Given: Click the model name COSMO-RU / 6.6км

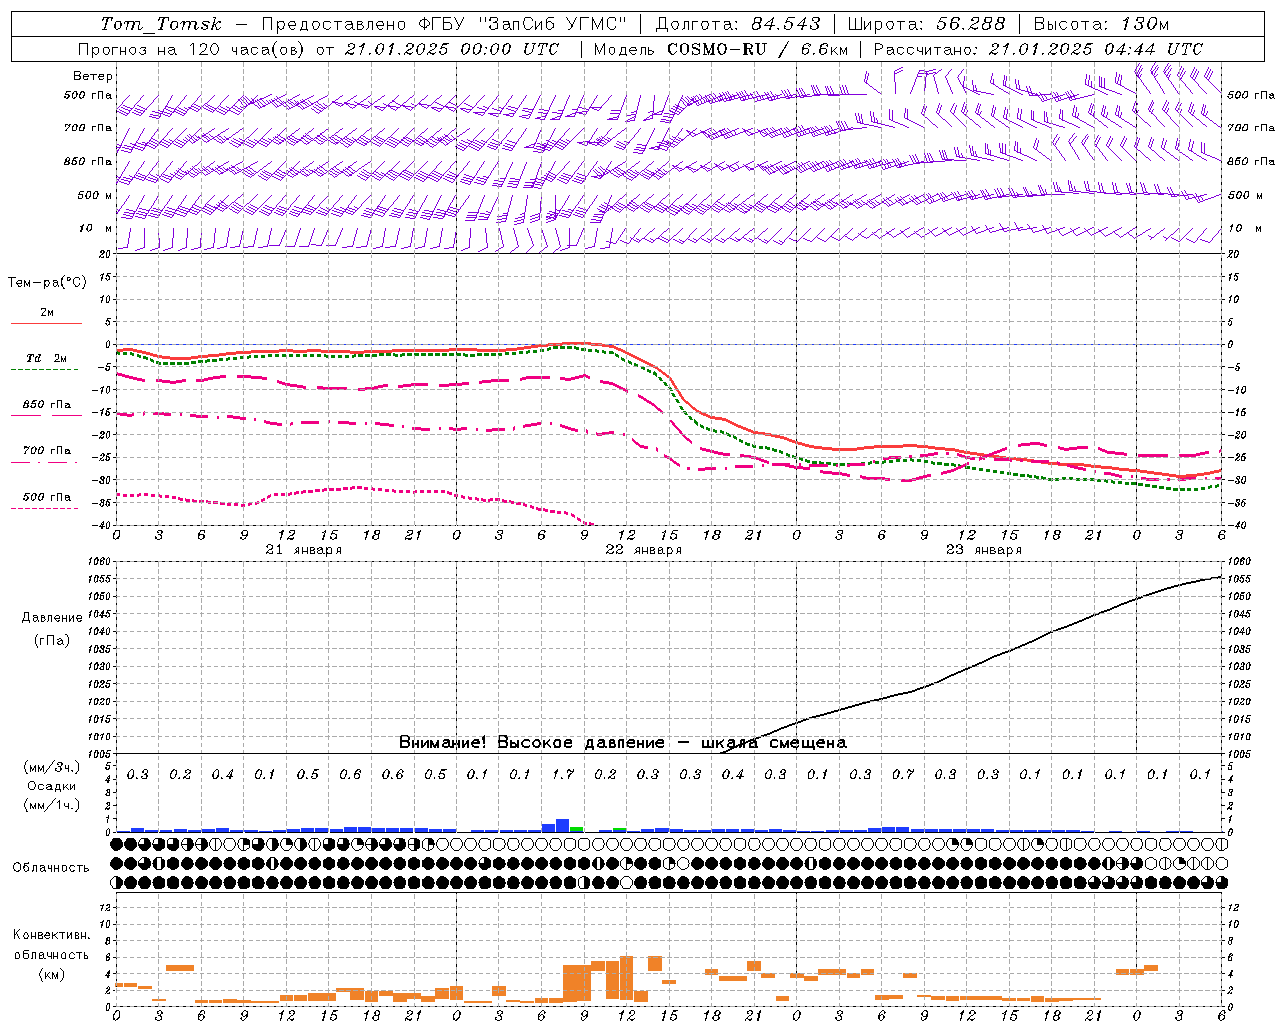Looking at the screenshot, I should pyautogui.click(x=757, y=49).
